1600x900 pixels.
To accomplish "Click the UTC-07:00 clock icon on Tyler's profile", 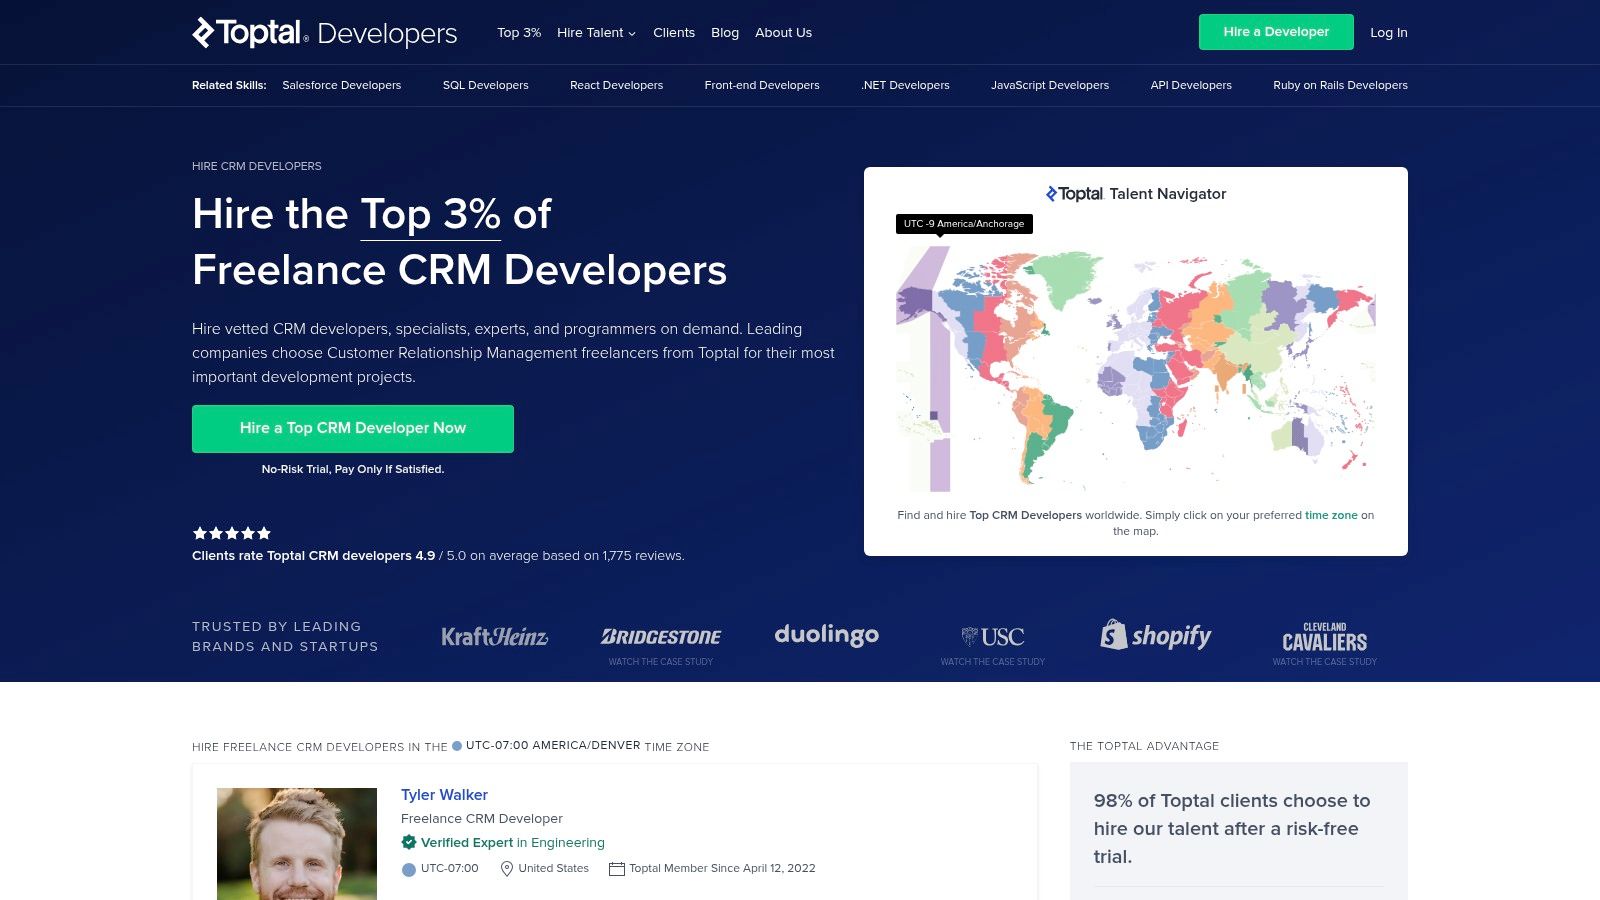I will [x=407, y=868].
